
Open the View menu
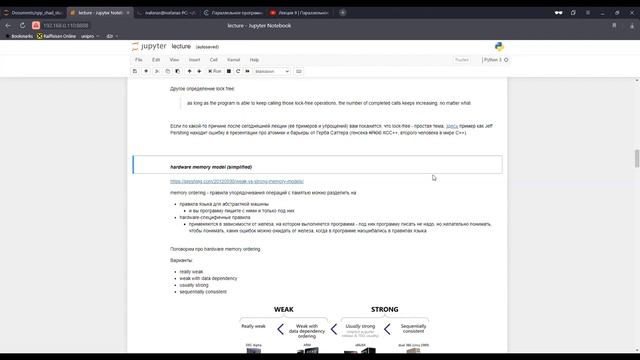(174, 60)
